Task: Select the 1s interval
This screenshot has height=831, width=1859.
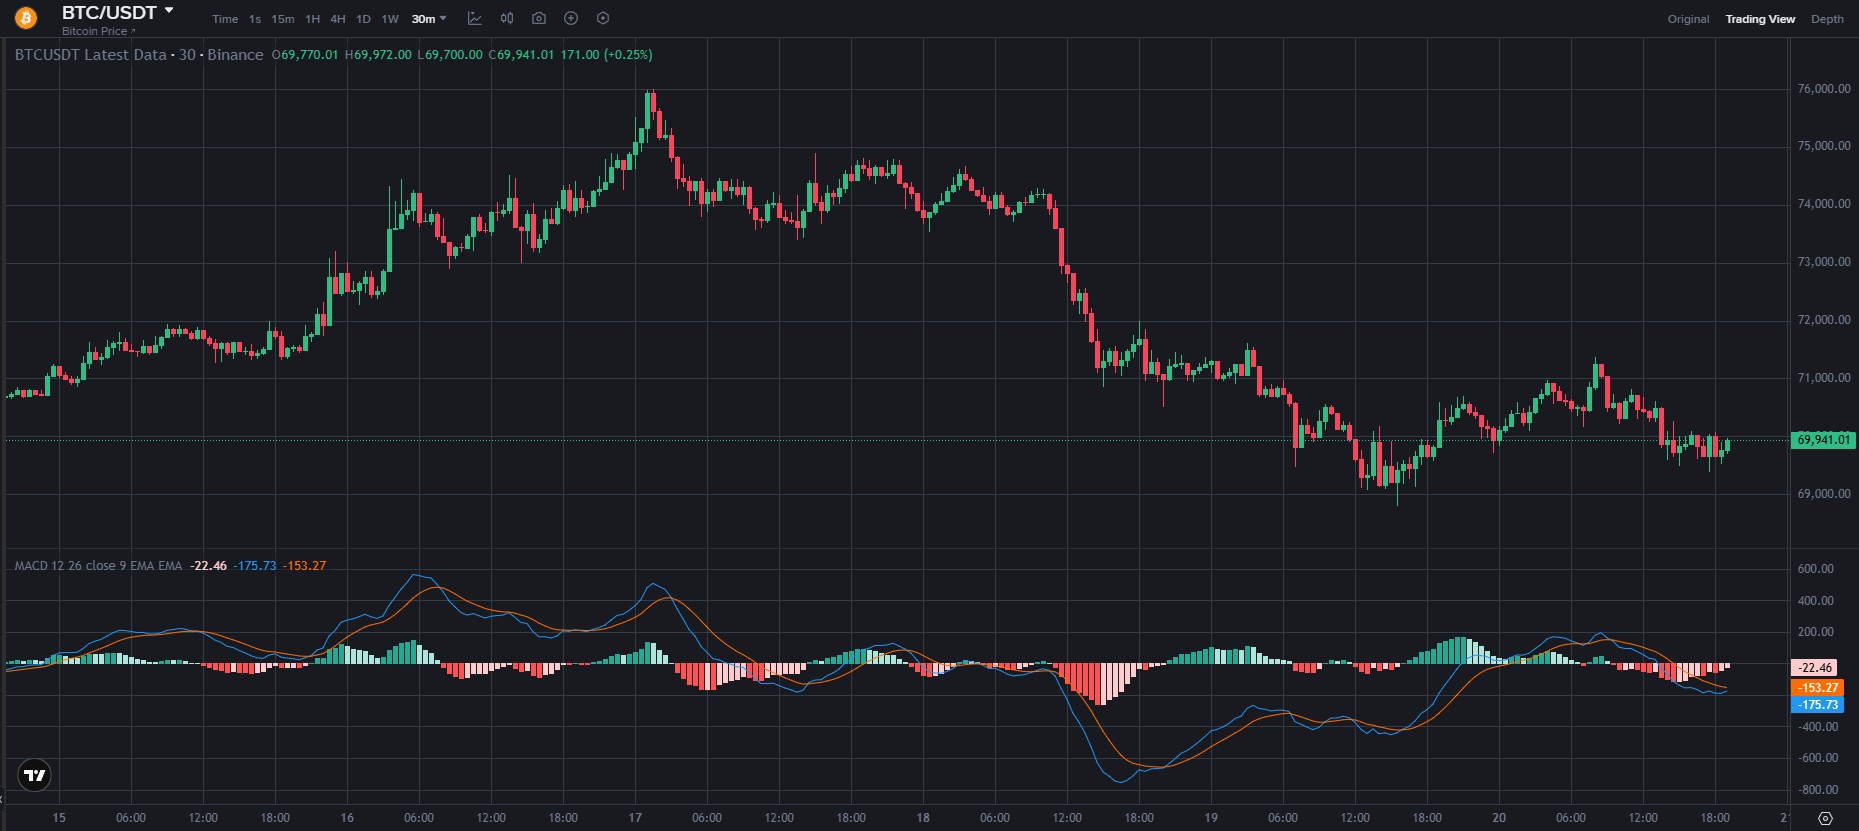Action: [255, 19]
